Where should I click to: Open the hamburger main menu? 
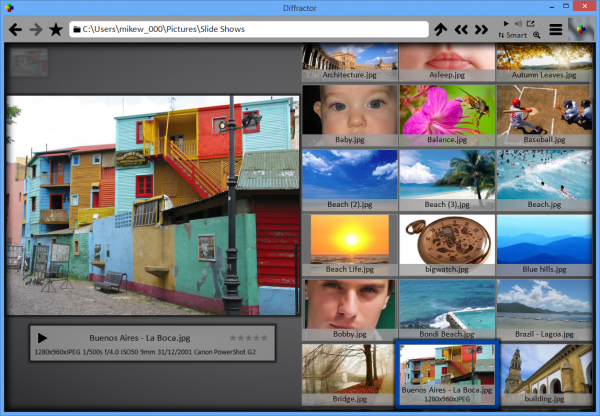(x=556, y=29)
